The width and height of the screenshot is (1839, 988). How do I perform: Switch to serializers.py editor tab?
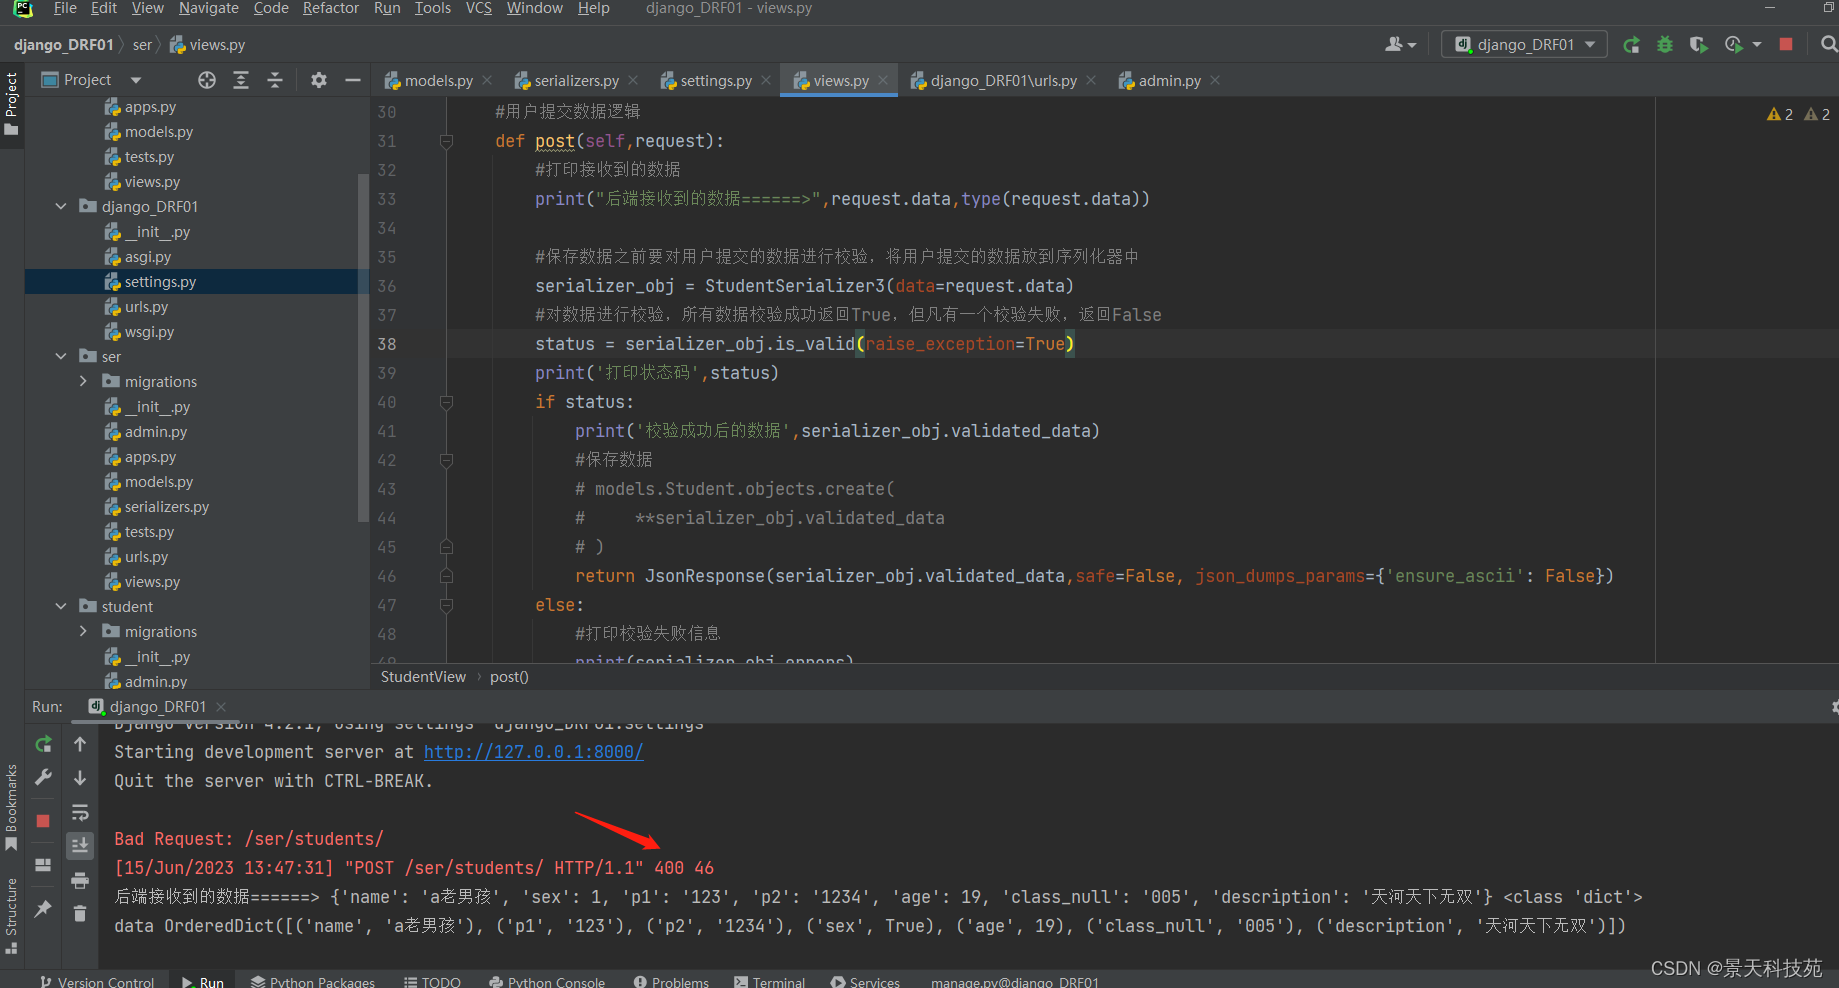click(576, 81)
